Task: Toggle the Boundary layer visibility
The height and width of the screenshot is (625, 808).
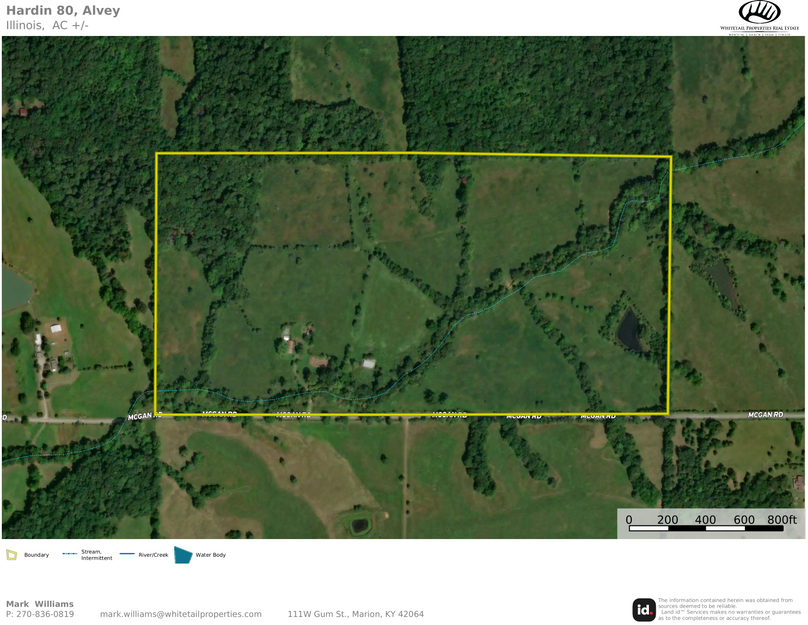Action: tap(13, 555)
